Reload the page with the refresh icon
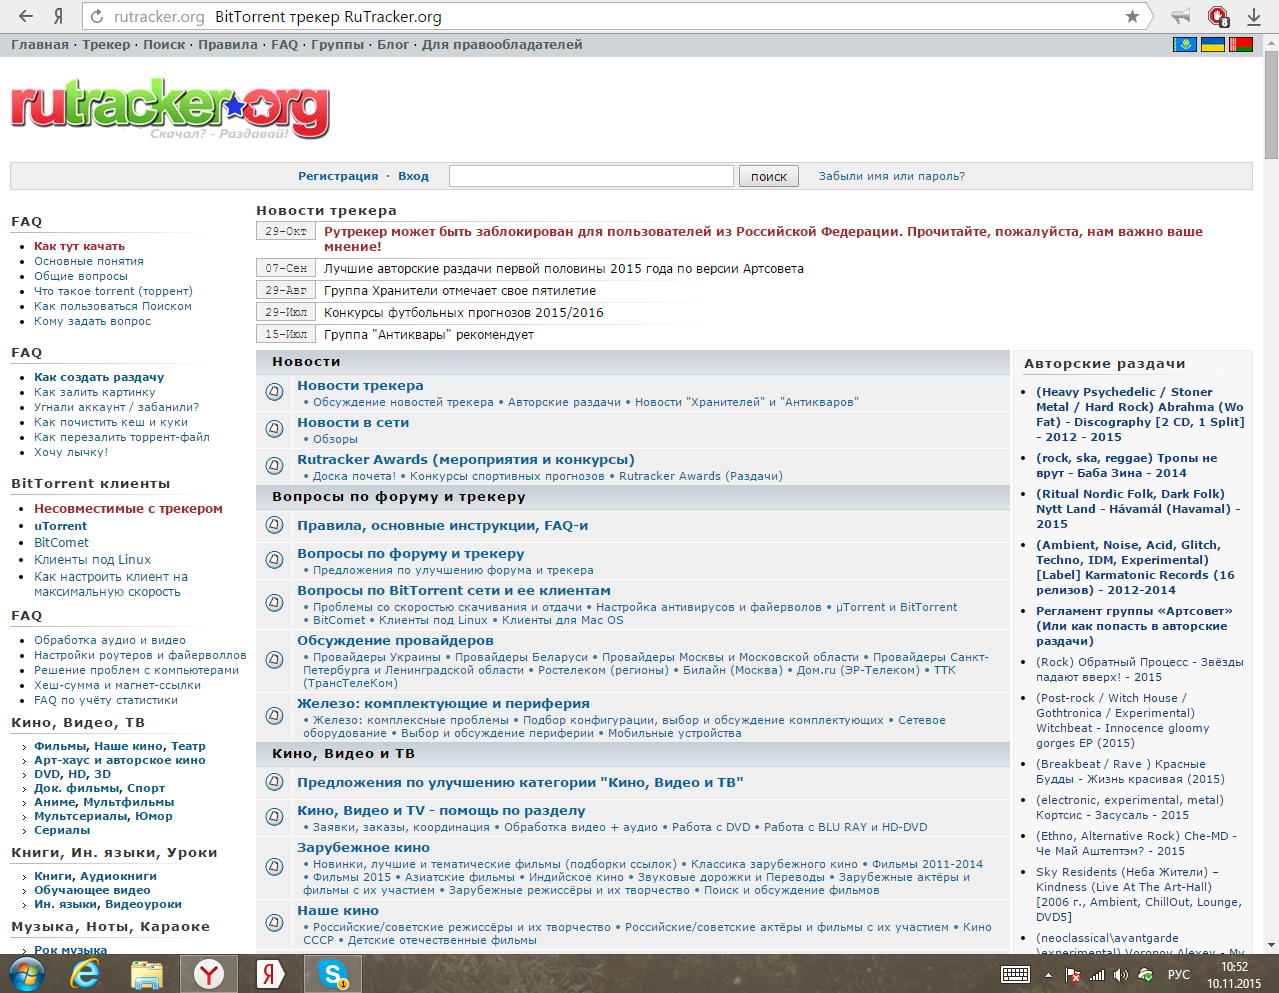 click(96, 16)
